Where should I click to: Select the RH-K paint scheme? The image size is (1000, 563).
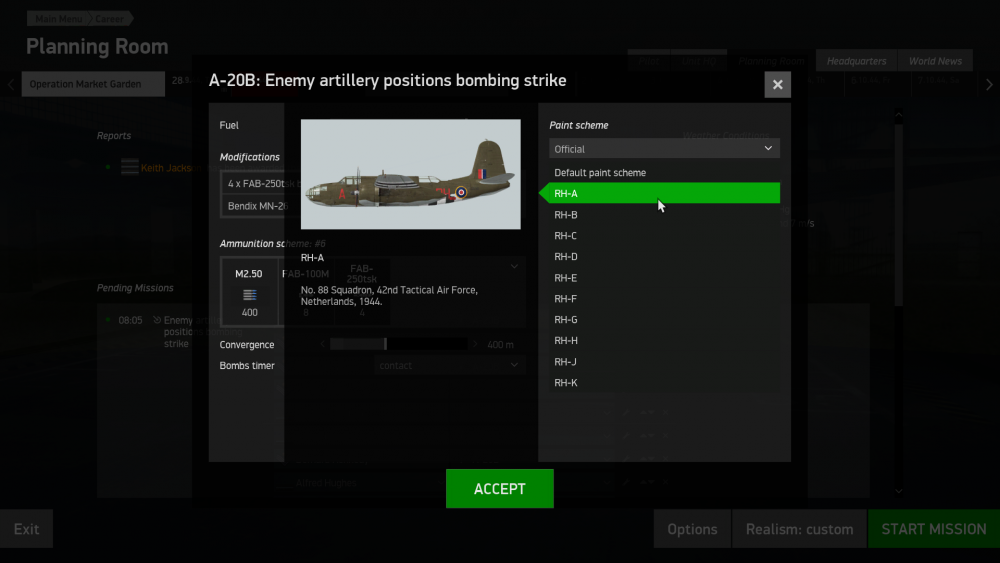[566, 383]
